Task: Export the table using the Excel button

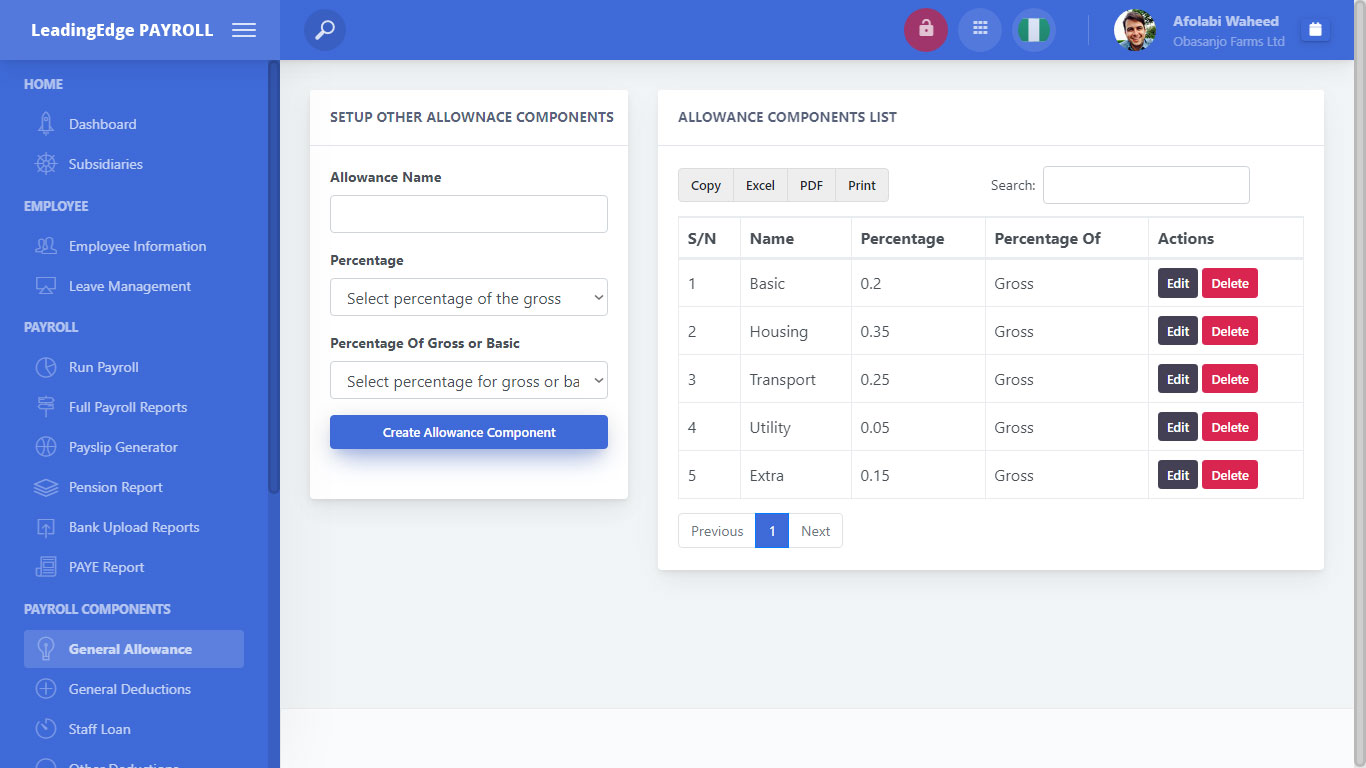Action: (x=760, y=185)
